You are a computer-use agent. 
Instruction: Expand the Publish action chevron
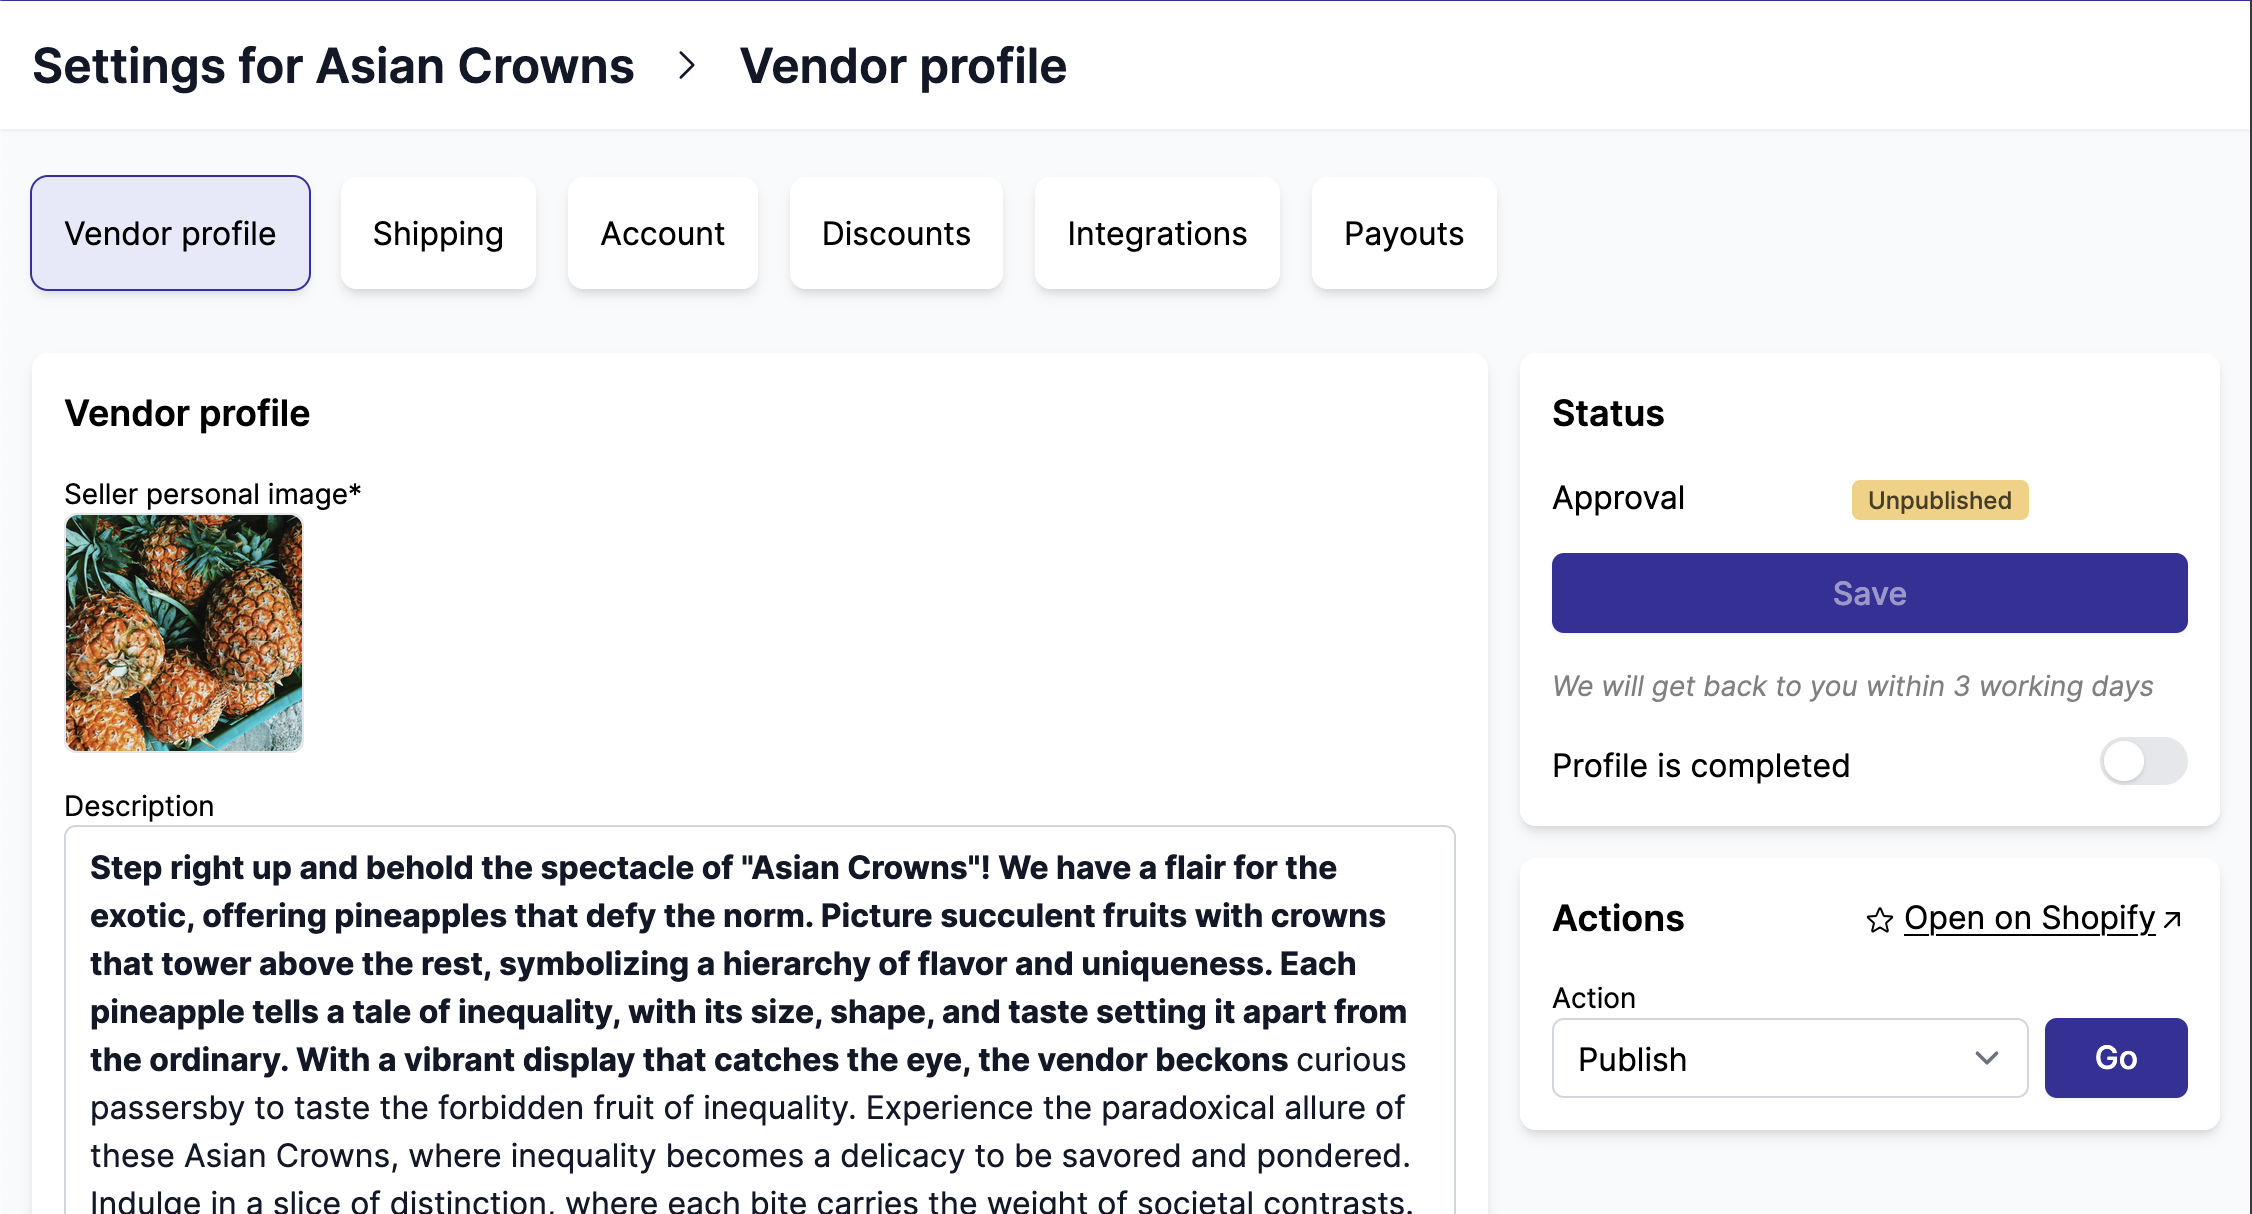1988,1058
